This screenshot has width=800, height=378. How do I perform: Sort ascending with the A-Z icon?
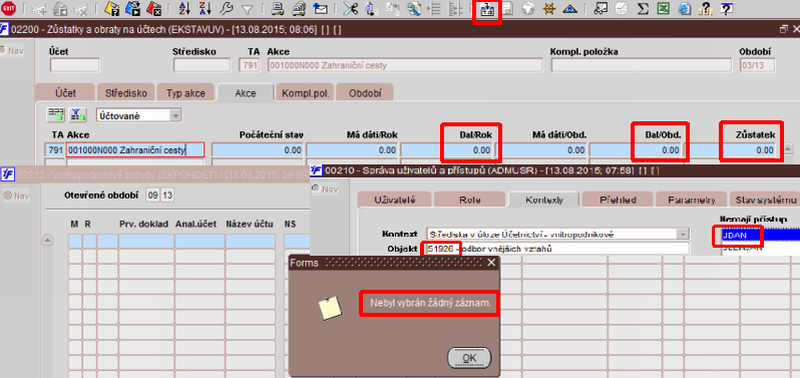point(185,8)
